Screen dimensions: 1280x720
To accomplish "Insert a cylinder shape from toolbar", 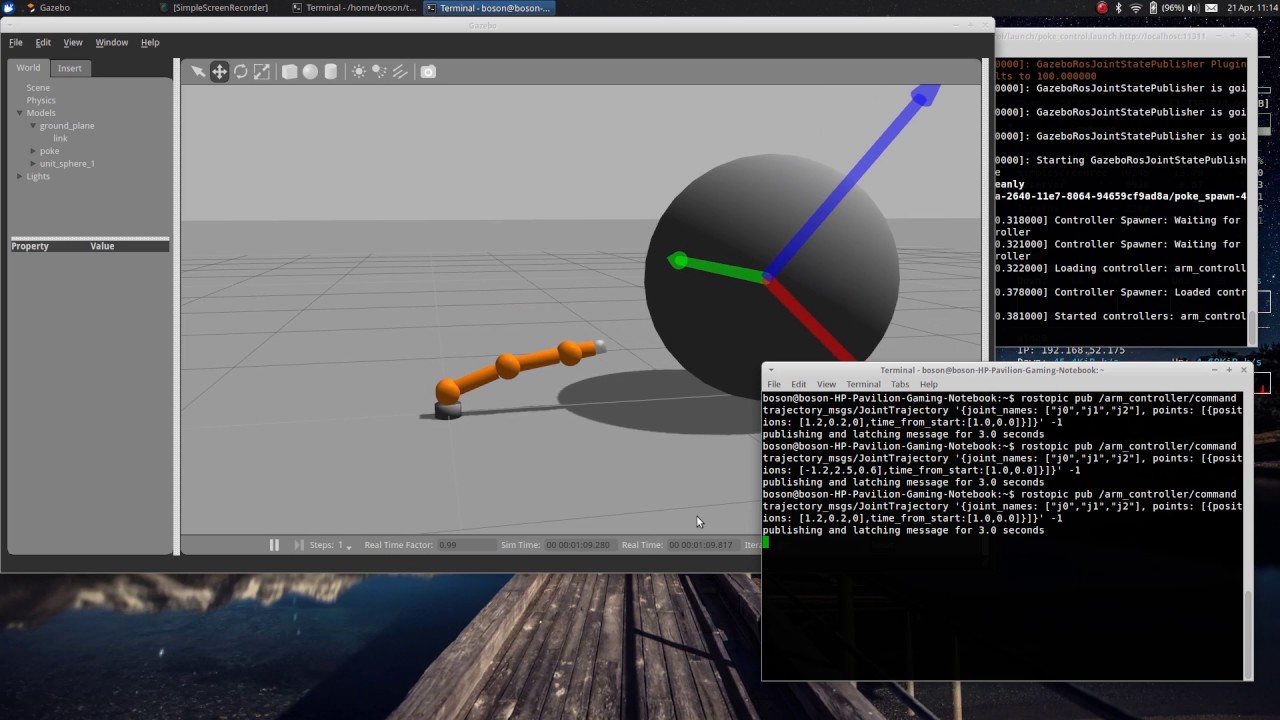I will point(331,72).
